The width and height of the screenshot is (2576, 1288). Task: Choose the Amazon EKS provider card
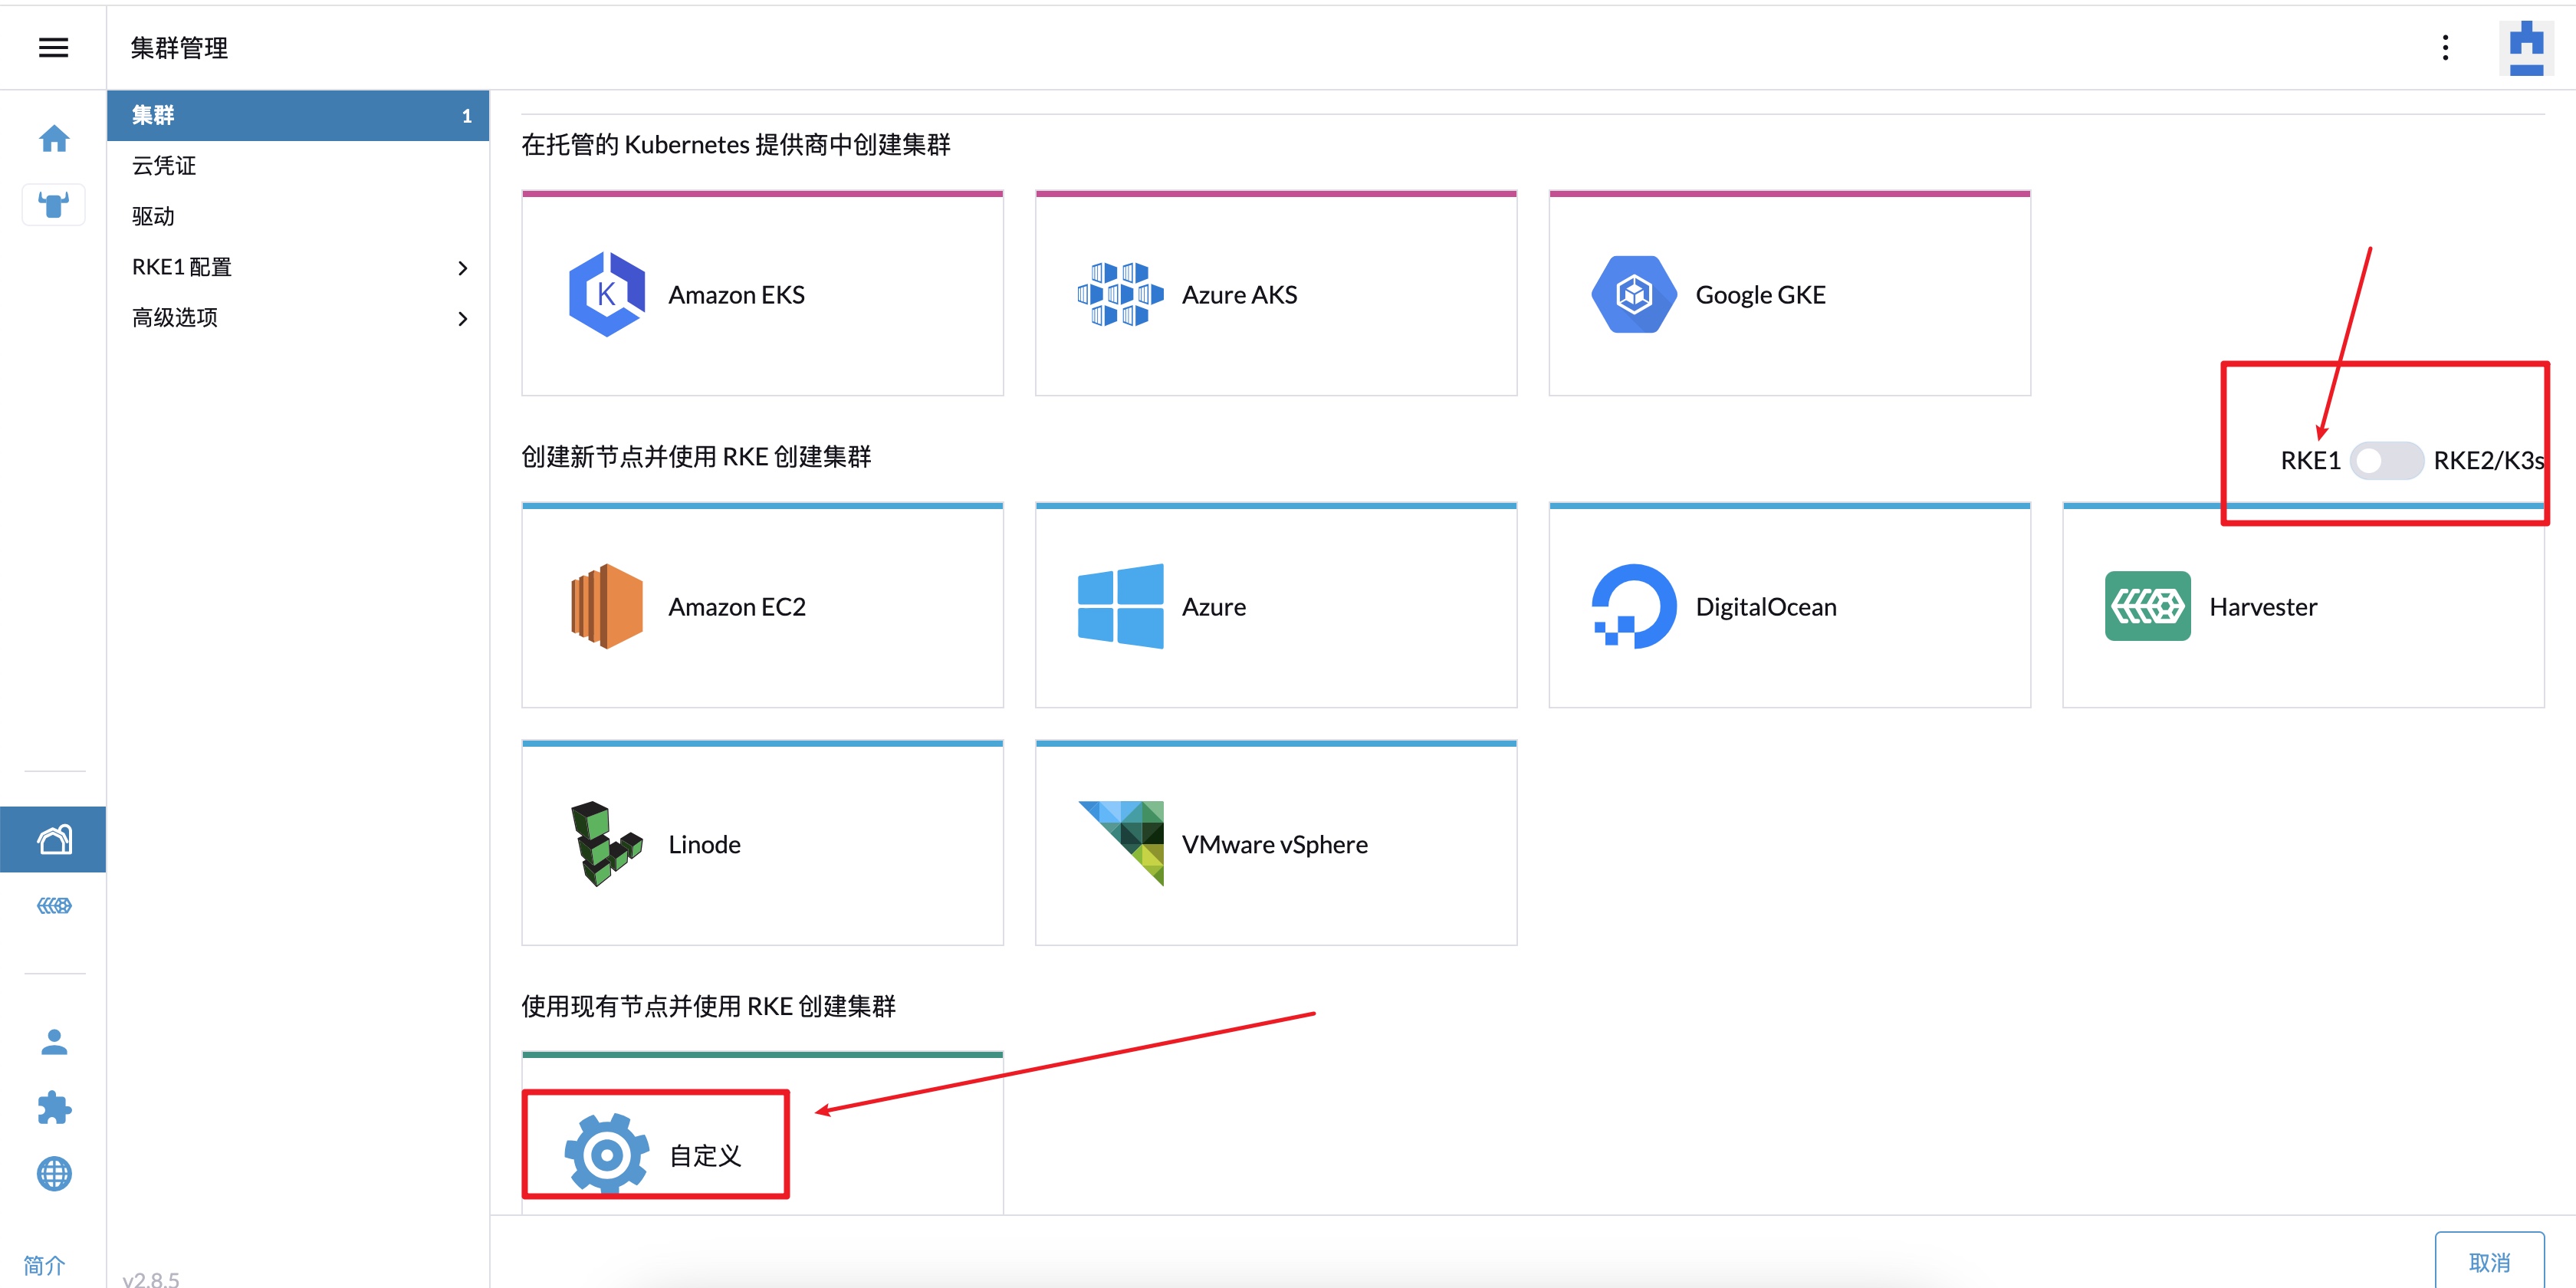[762, 292]
